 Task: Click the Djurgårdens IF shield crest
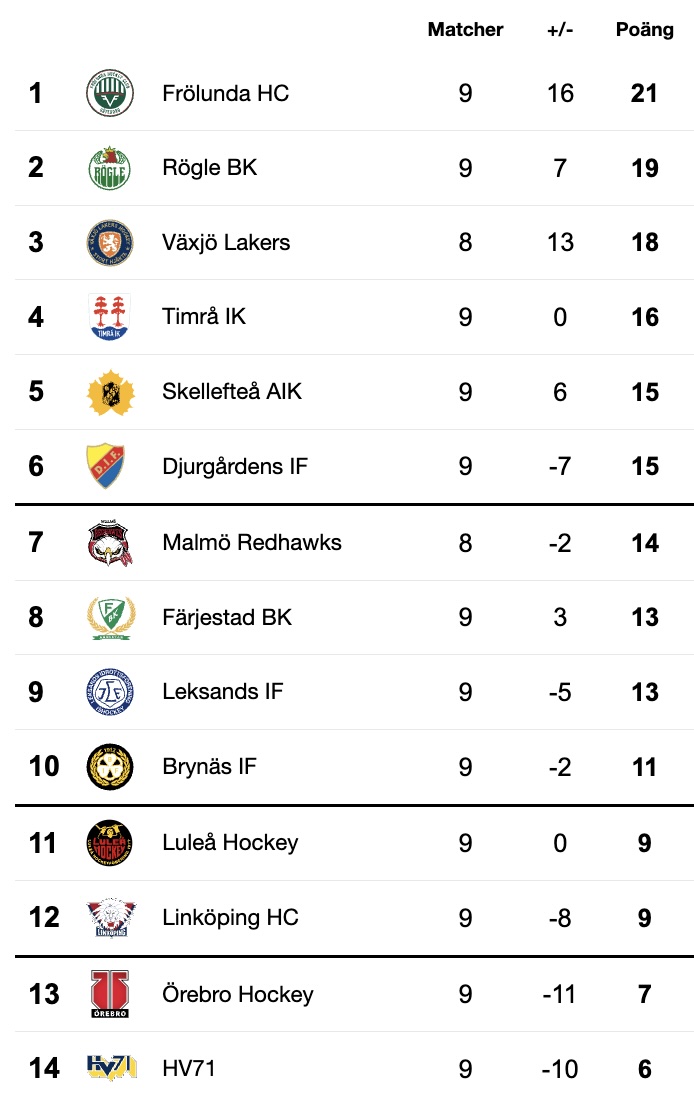[106, 466]
